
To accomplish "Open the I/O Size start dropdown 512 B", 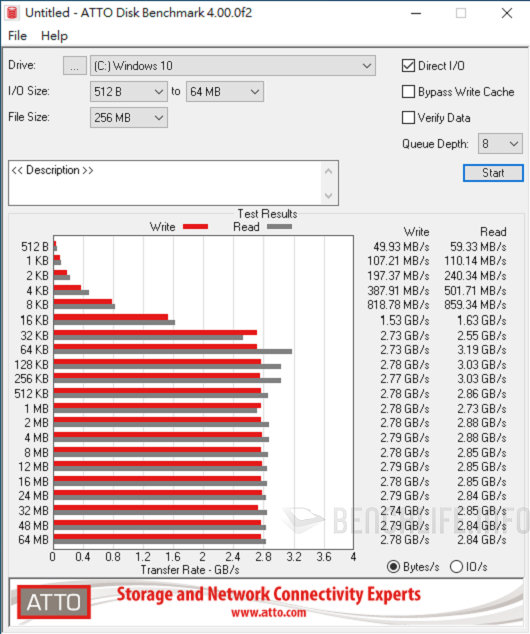I will [129, 92].
